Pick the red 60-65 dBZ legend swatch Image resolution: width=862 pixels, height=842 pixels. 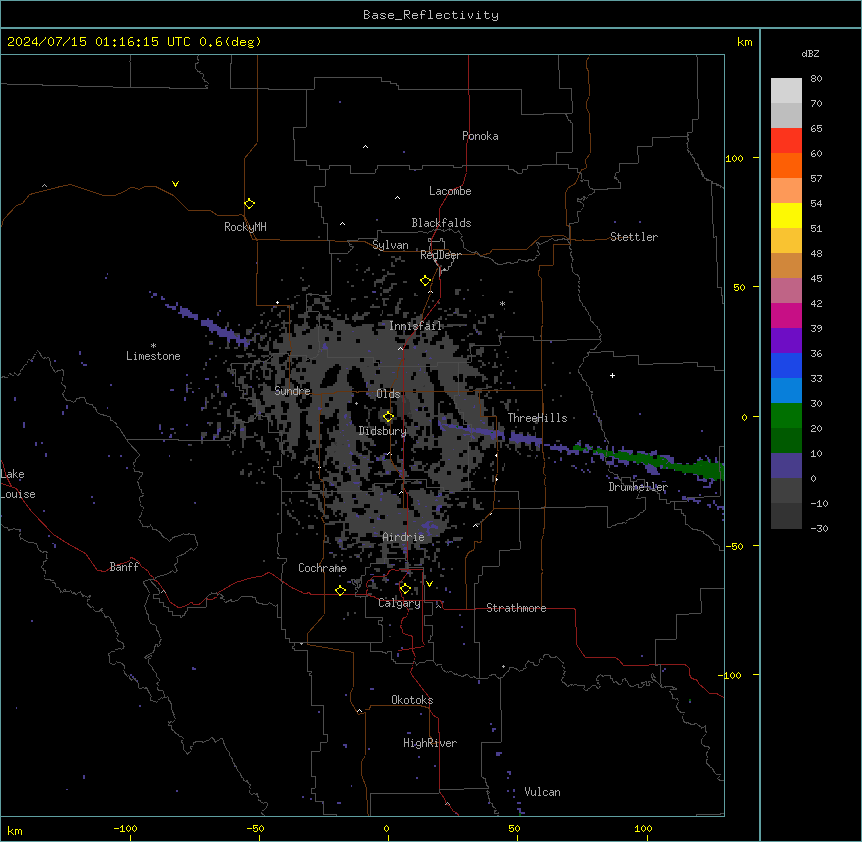coord(786,141)
